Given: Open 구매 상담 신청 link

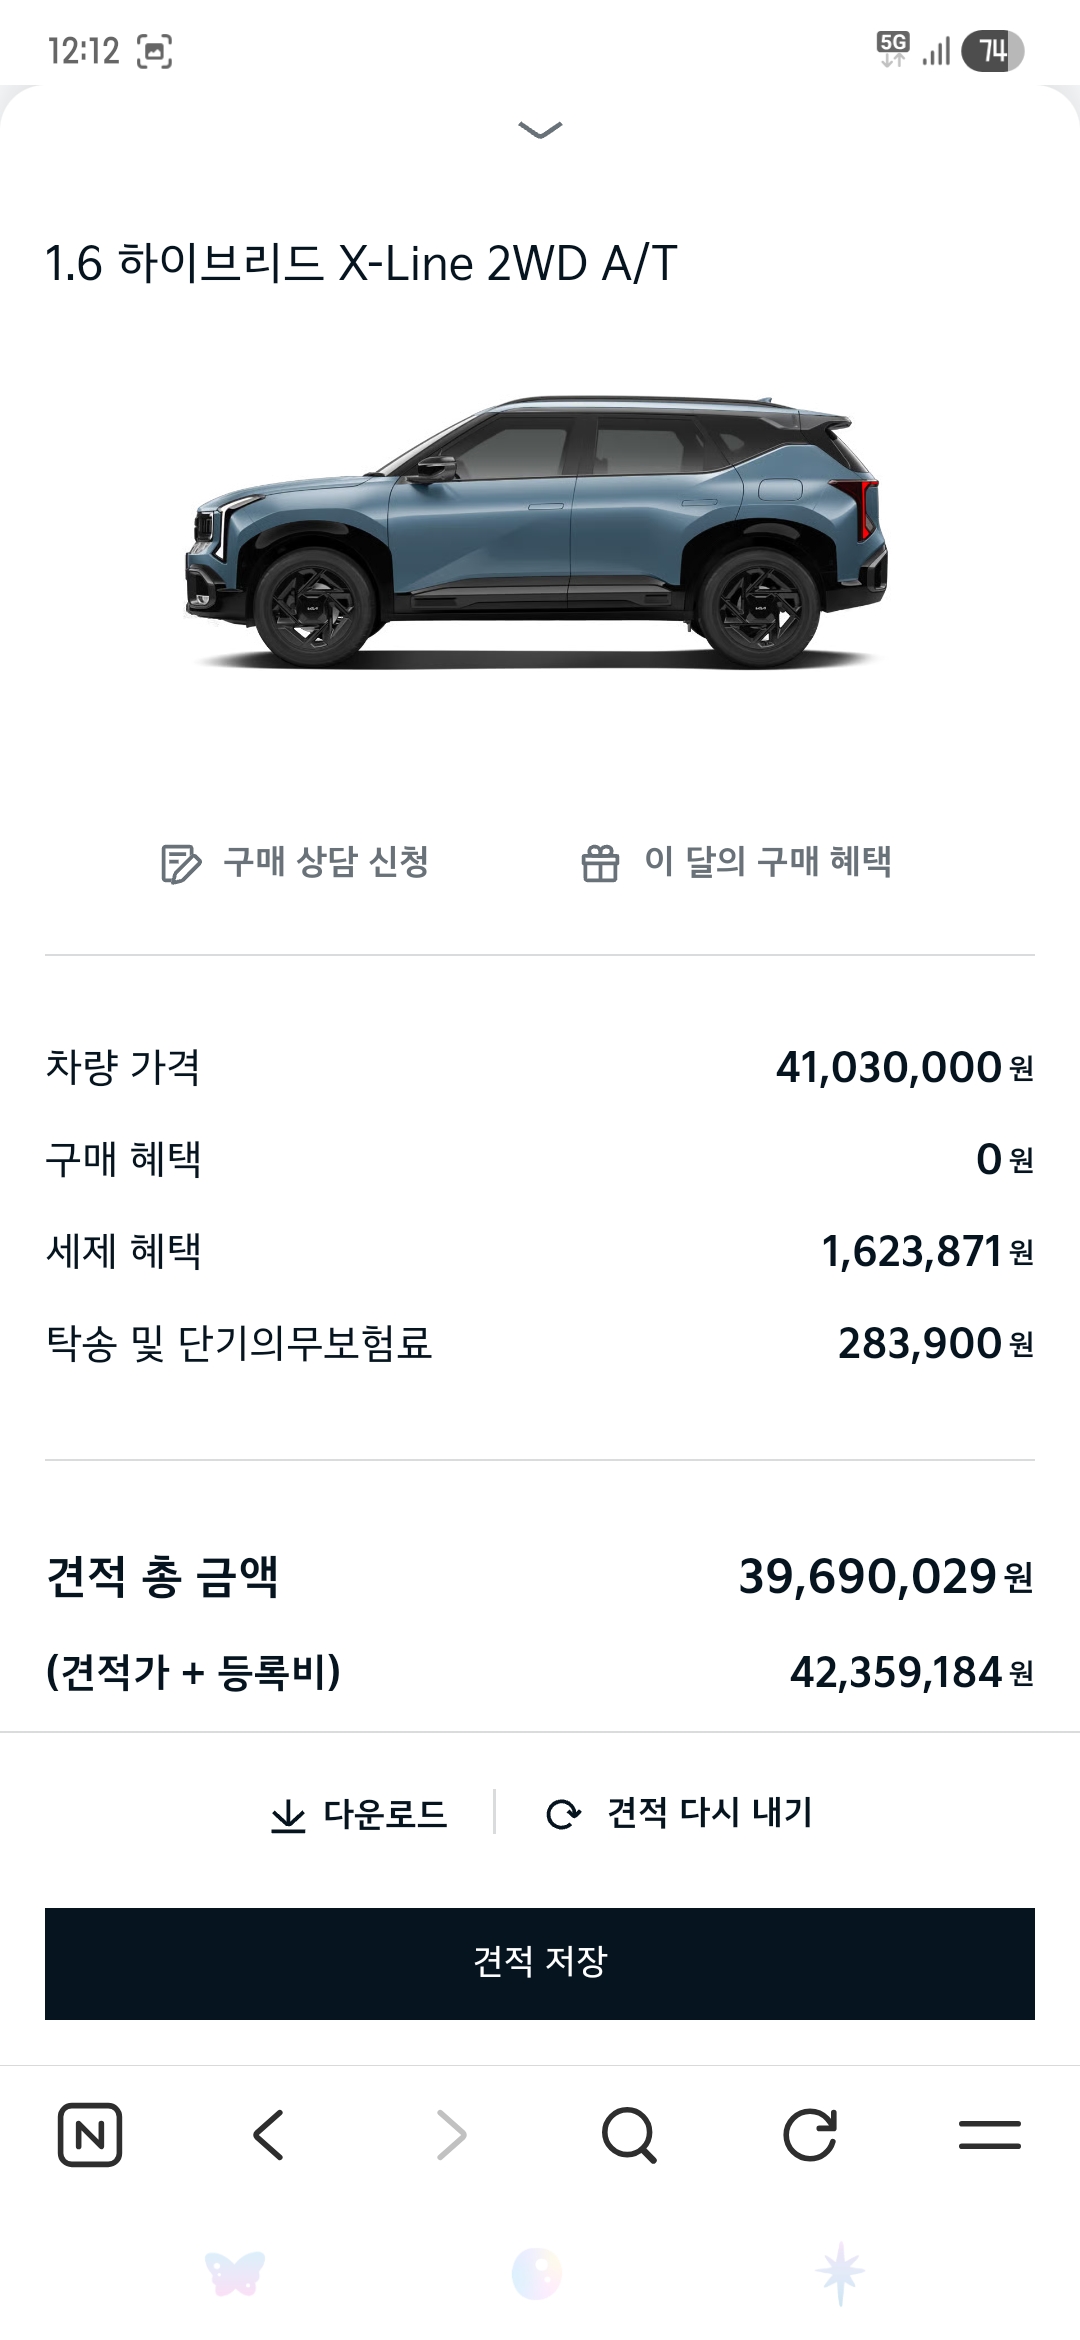Looking at the screenshot, I should [x=326, y=861].
